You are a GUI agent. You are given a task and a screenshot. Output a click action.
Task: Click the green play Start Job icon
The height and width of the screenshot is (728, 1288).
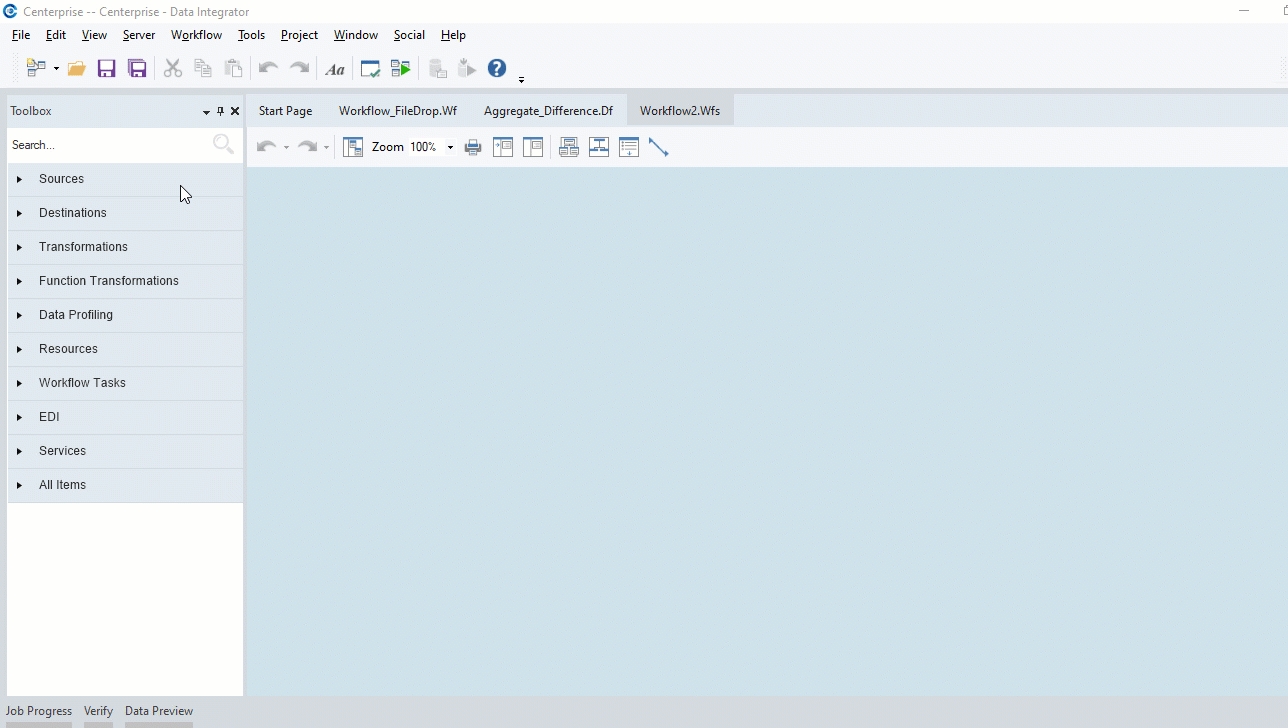point(401,69)
